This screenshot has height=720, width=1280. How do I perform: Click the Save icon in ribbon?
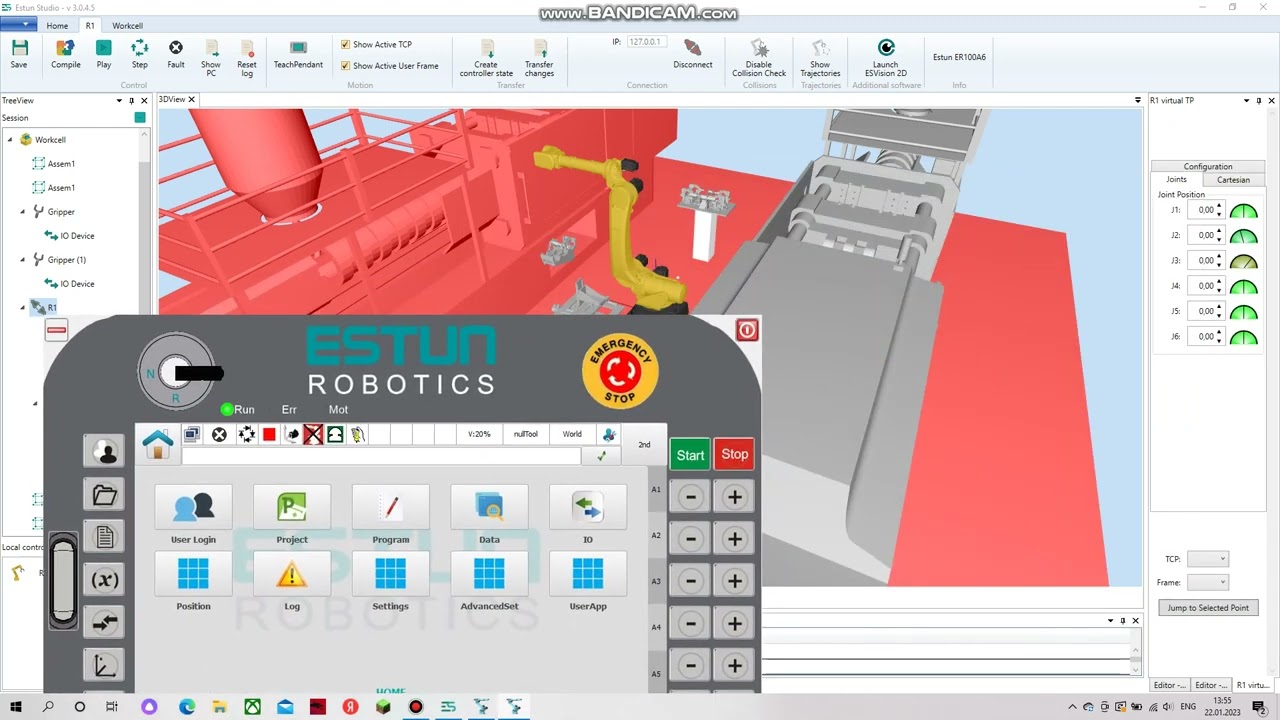(19, 54)
